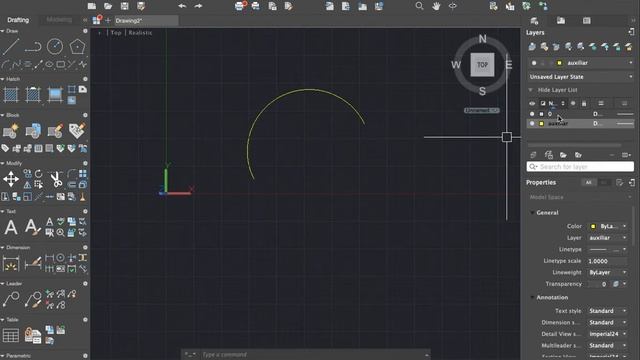Select the Hatch tool
640x360 pixels.
click(11, 95)
